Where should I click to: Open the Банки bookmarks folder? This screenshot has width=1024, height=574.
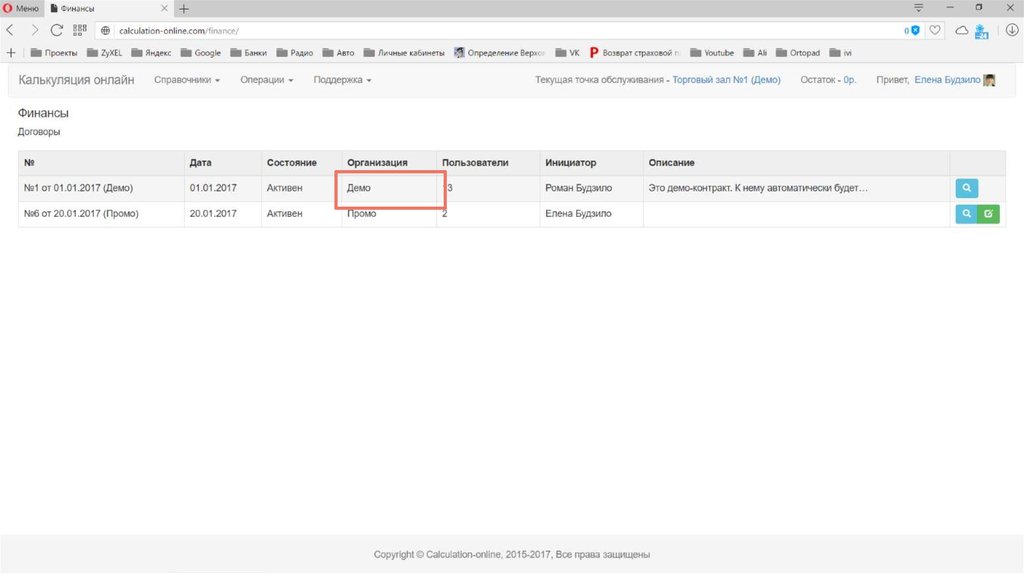(x=248, y=53)
